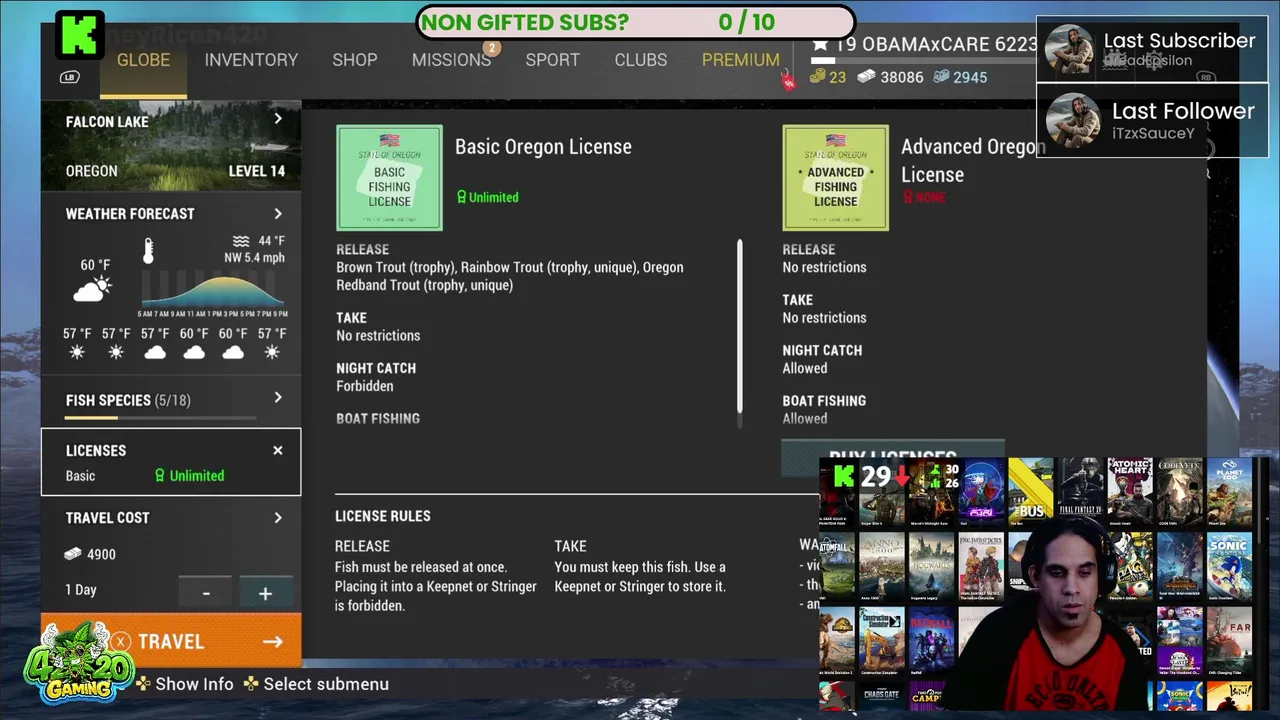Click the LB bumper icon under Kick logo
The image size is (1280, 720).
(x=69, y=77)
